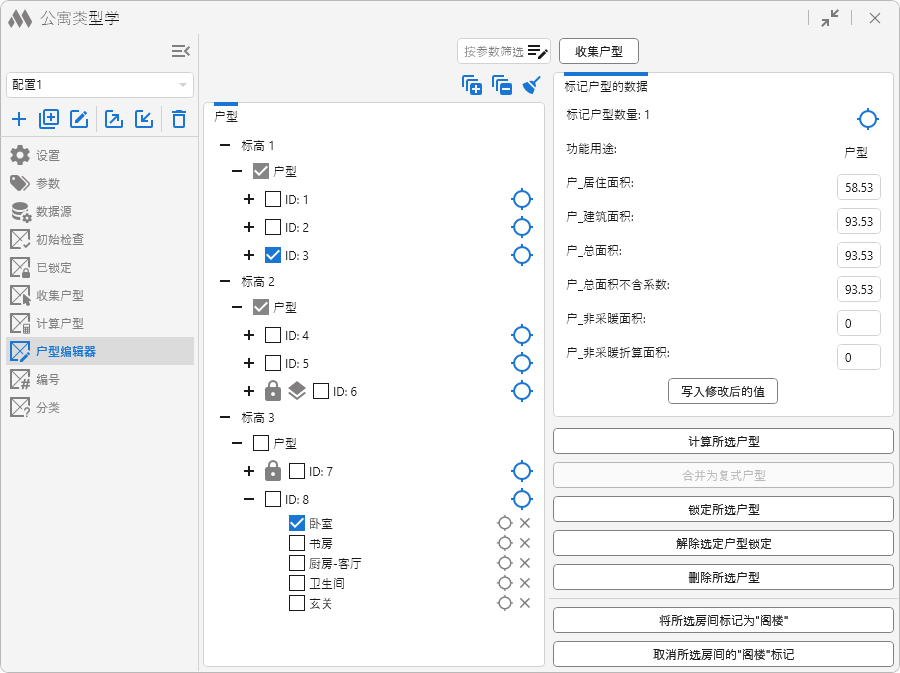Open the 配置1 configuration dropdown
The width and height of the screenshot is (900, 673).
tap(100, 85)
